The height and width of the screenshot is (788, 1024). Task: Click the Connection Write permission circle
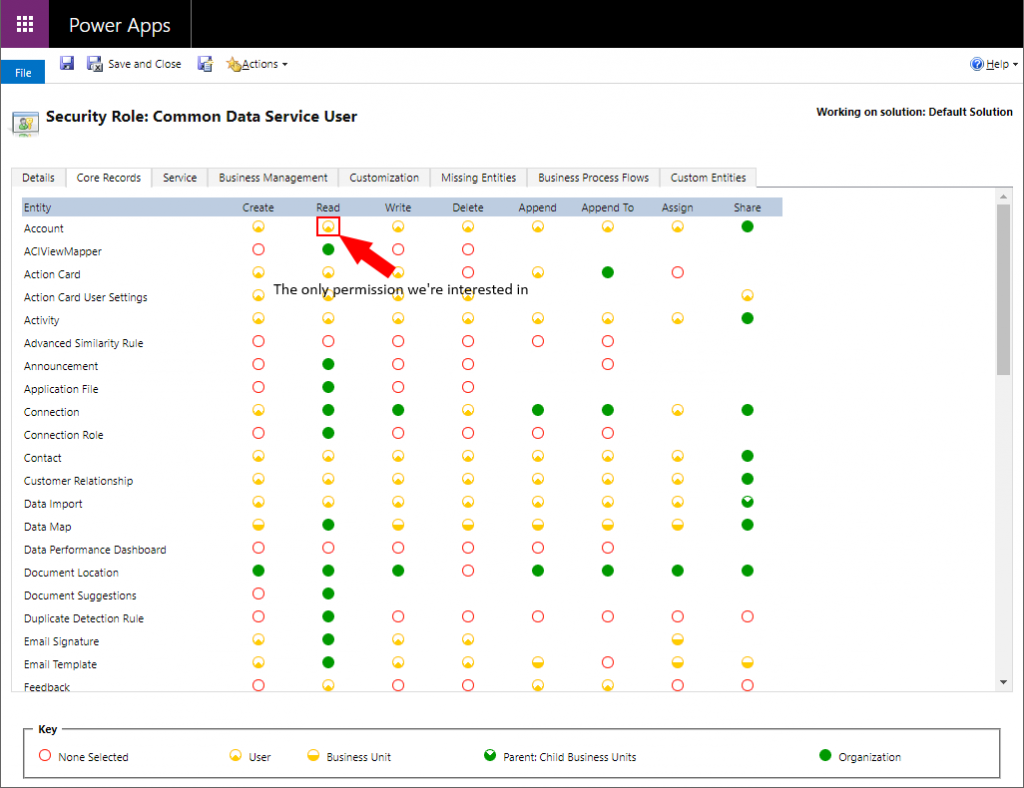tap(398, 411)
